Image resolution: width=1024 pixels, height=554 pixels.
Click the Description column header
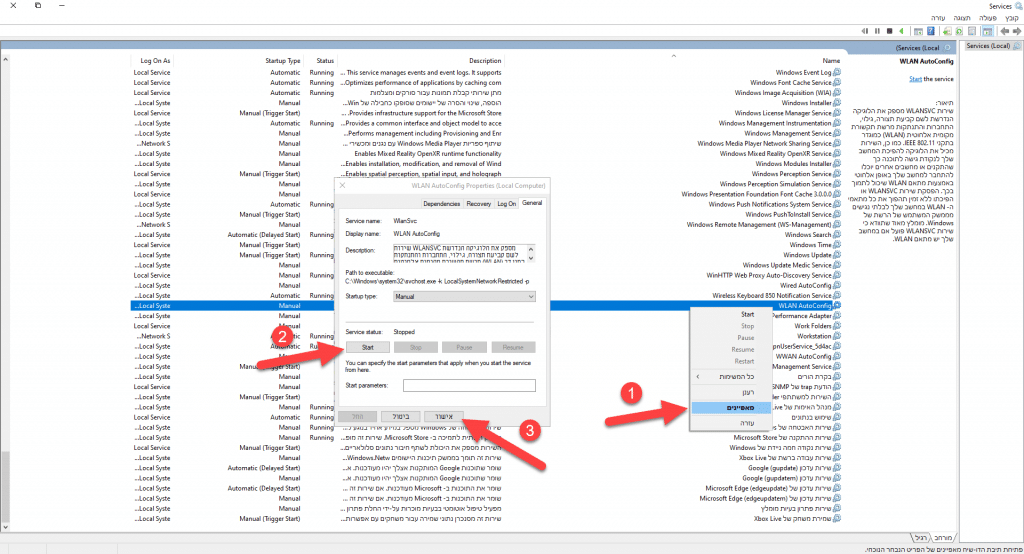(485, 61)
